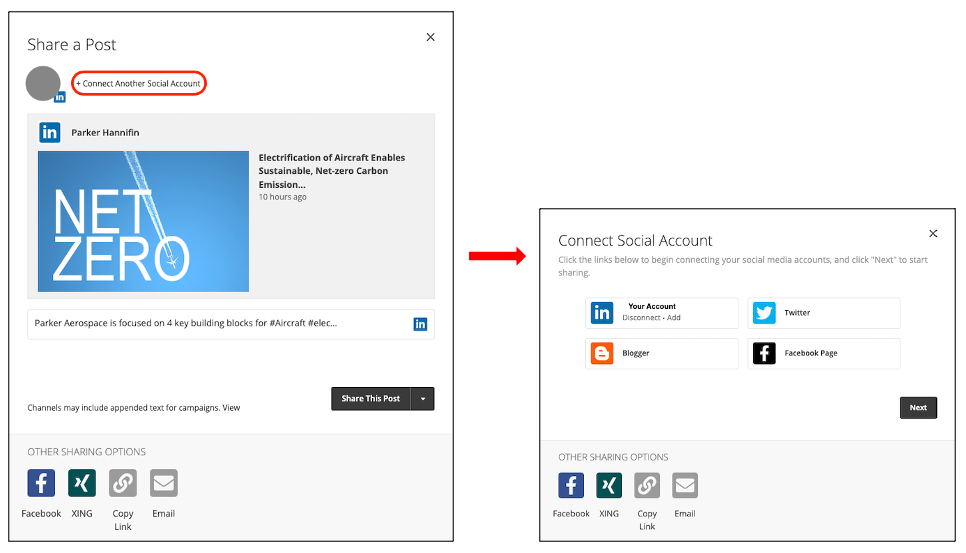Click Copy Link icon in Share a Post dialog
The height and width of the screenshot is (553, 966).
coord(123,483)
